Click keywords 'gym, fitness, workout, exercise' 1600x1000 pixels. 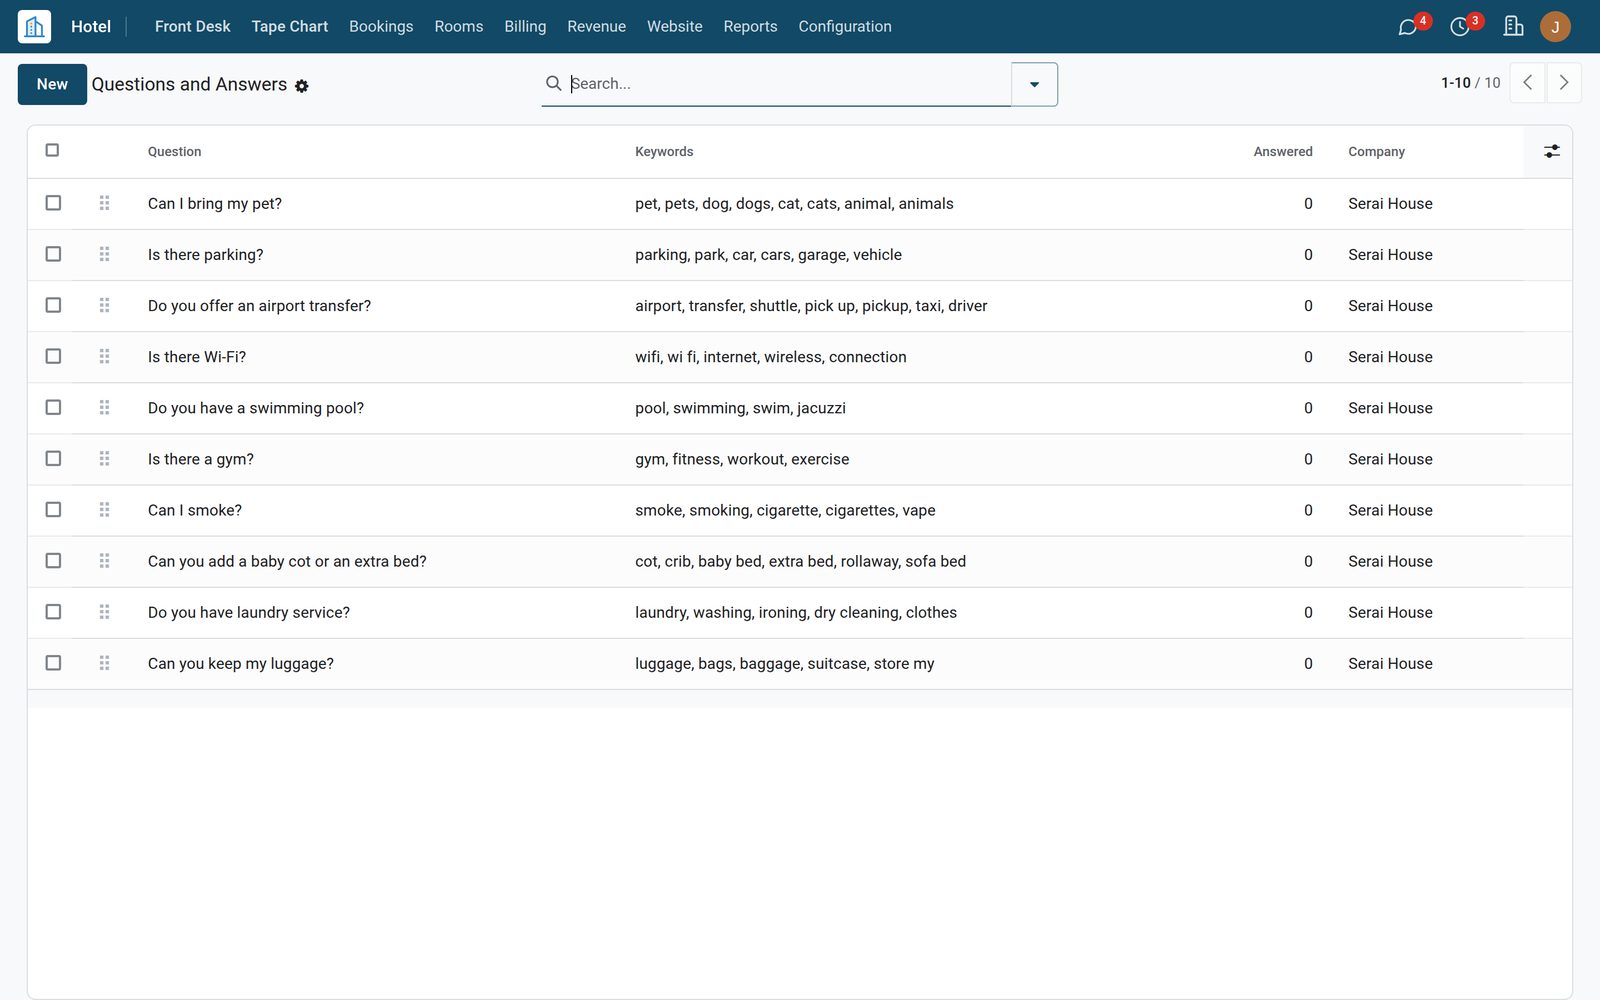point(742,459)
